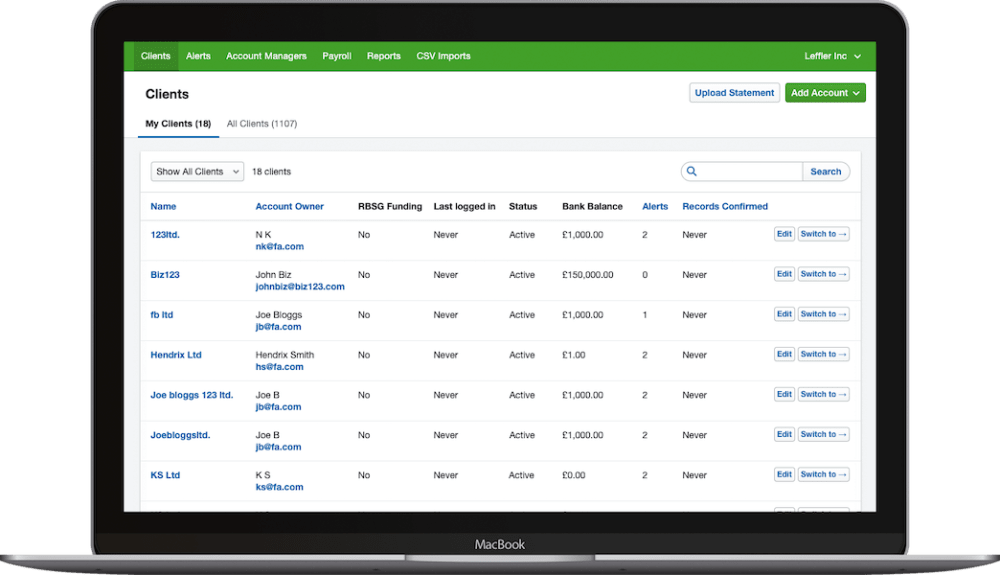Navigate to the Reports section
The image size is (1000, 575).
[x=383, y=56]
